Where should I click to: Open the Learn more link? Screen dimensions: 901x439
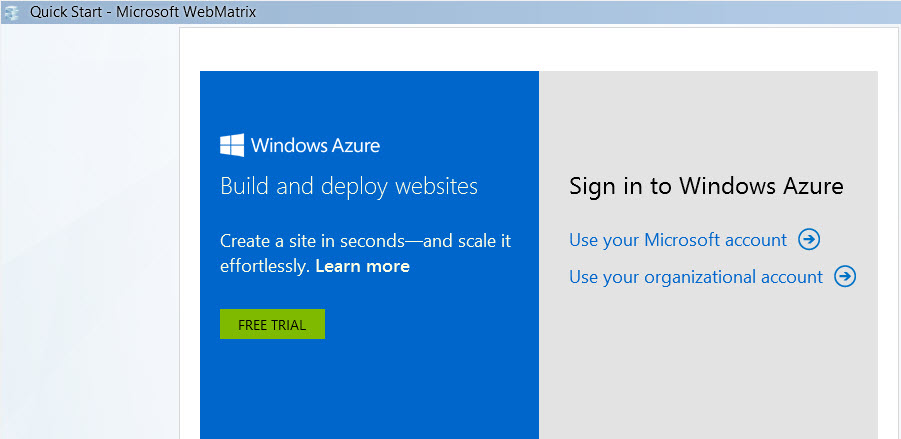pyautogui.click(x=362, y=266)
